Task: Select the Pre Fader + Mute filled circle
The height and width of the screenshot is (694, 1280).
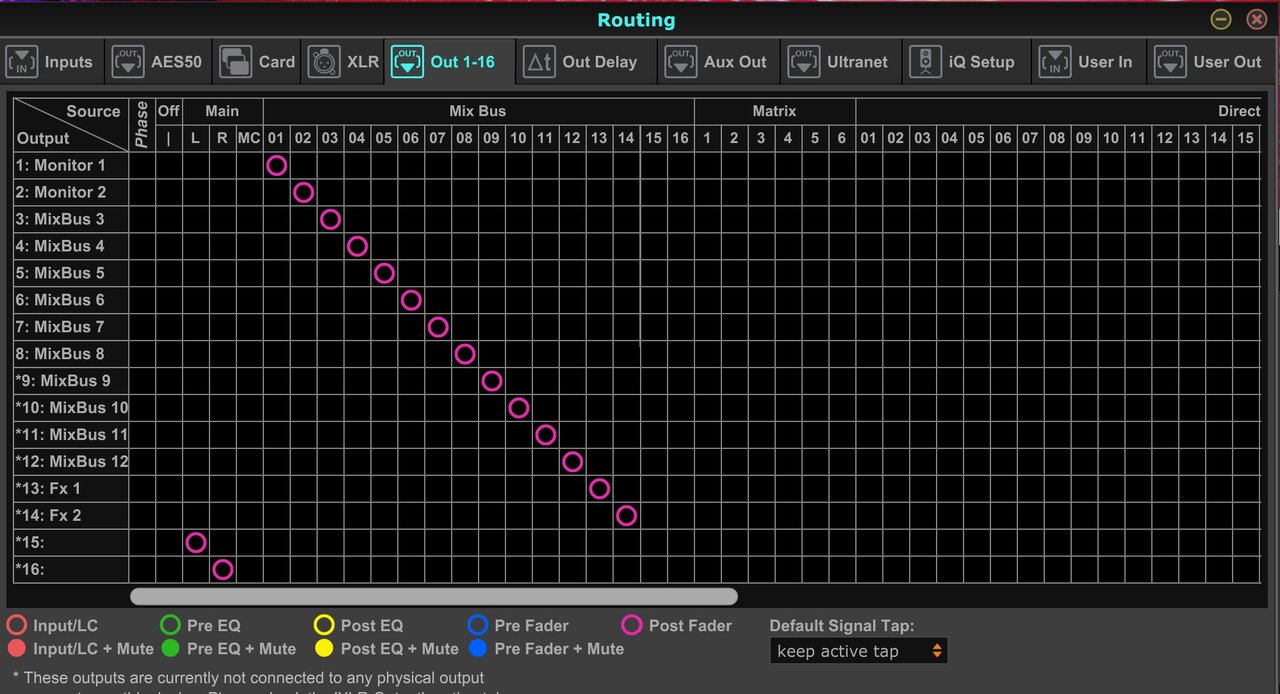Action: point(478,649)
